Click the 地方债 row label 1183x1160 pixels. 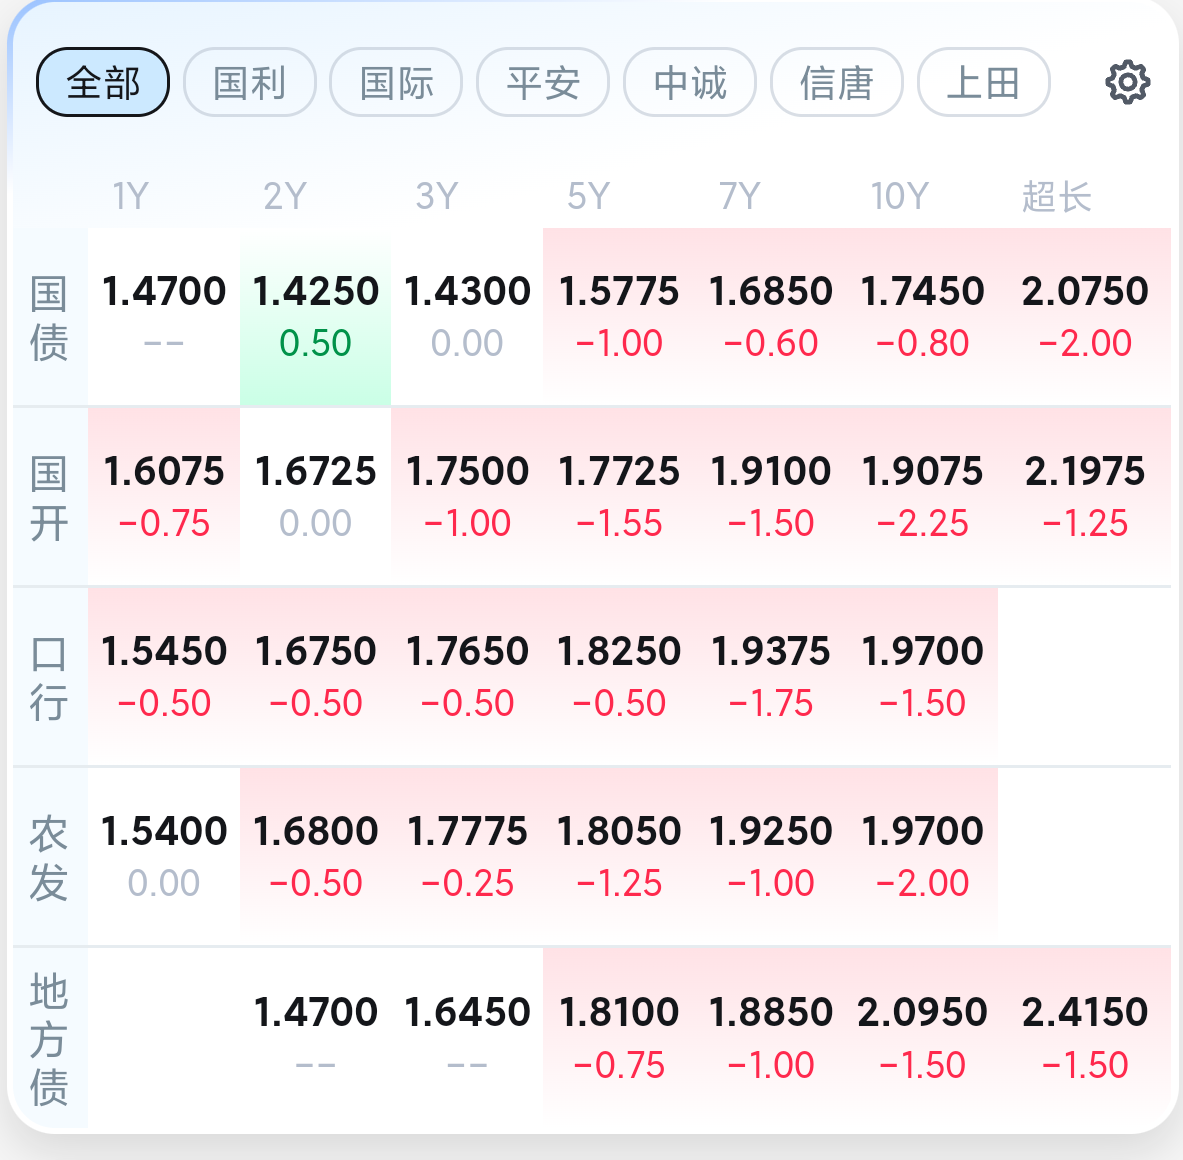[49, 1039]
